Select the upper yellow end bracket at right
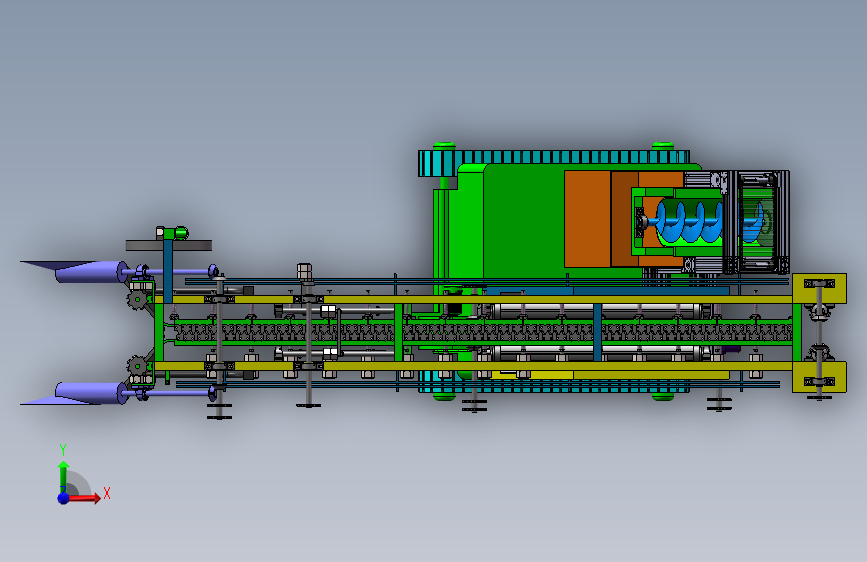Screen dimensions: 867x562 [x=819, y=288]
